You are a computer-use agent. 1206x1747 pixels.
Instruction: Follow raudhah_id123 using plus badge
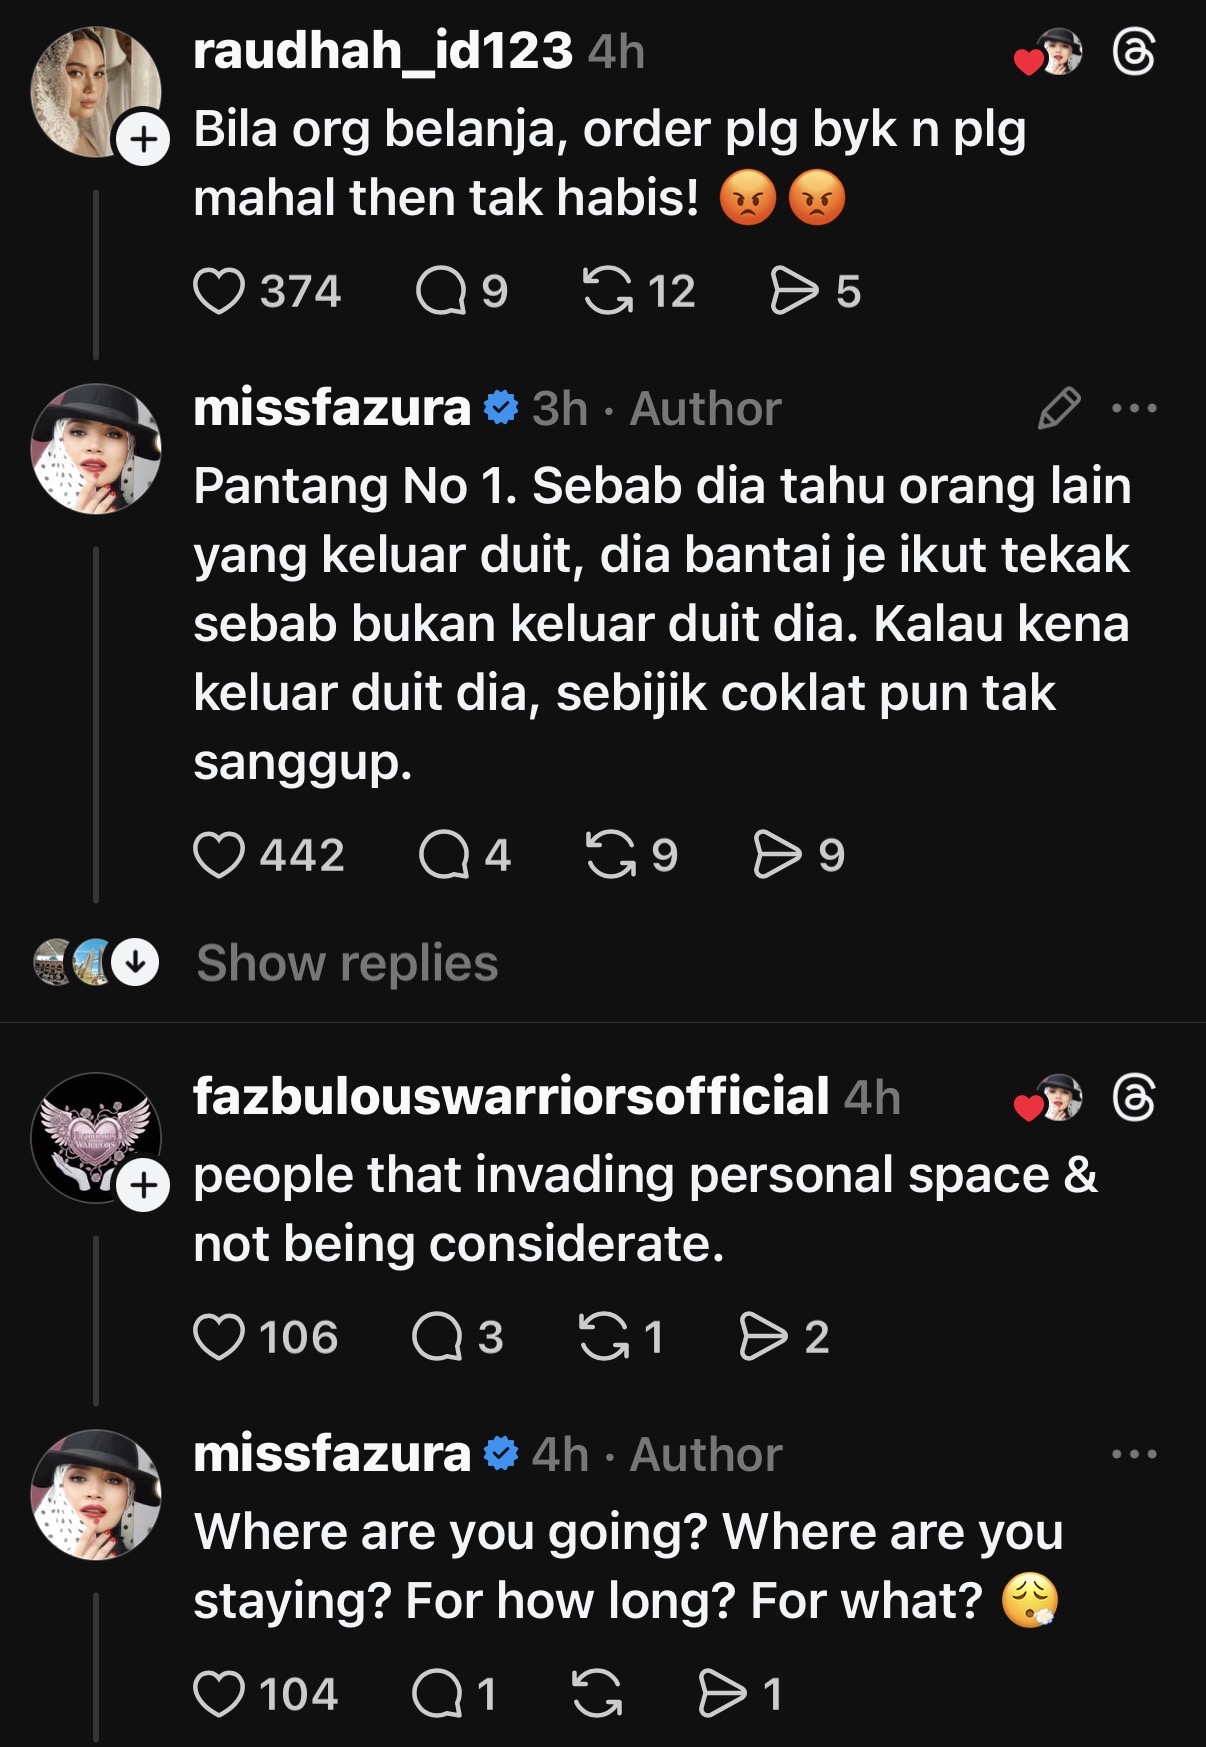[144, 140]
